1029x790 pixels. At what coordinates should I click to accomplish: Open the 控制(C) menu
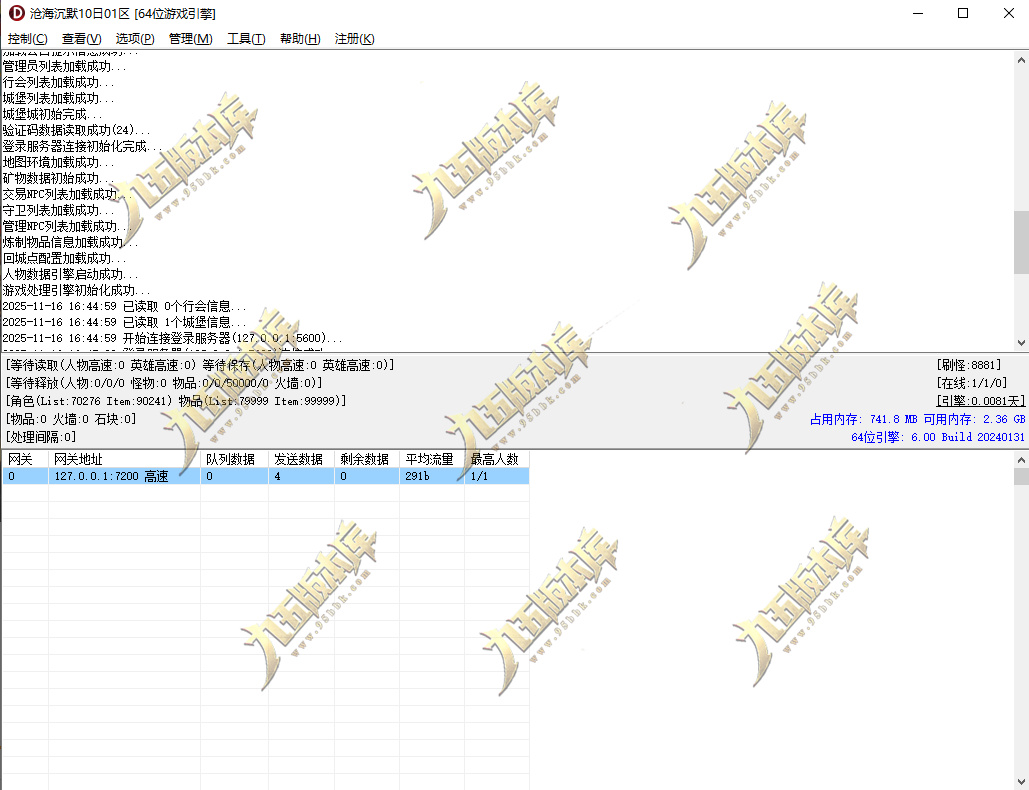(x=28, y=39)
